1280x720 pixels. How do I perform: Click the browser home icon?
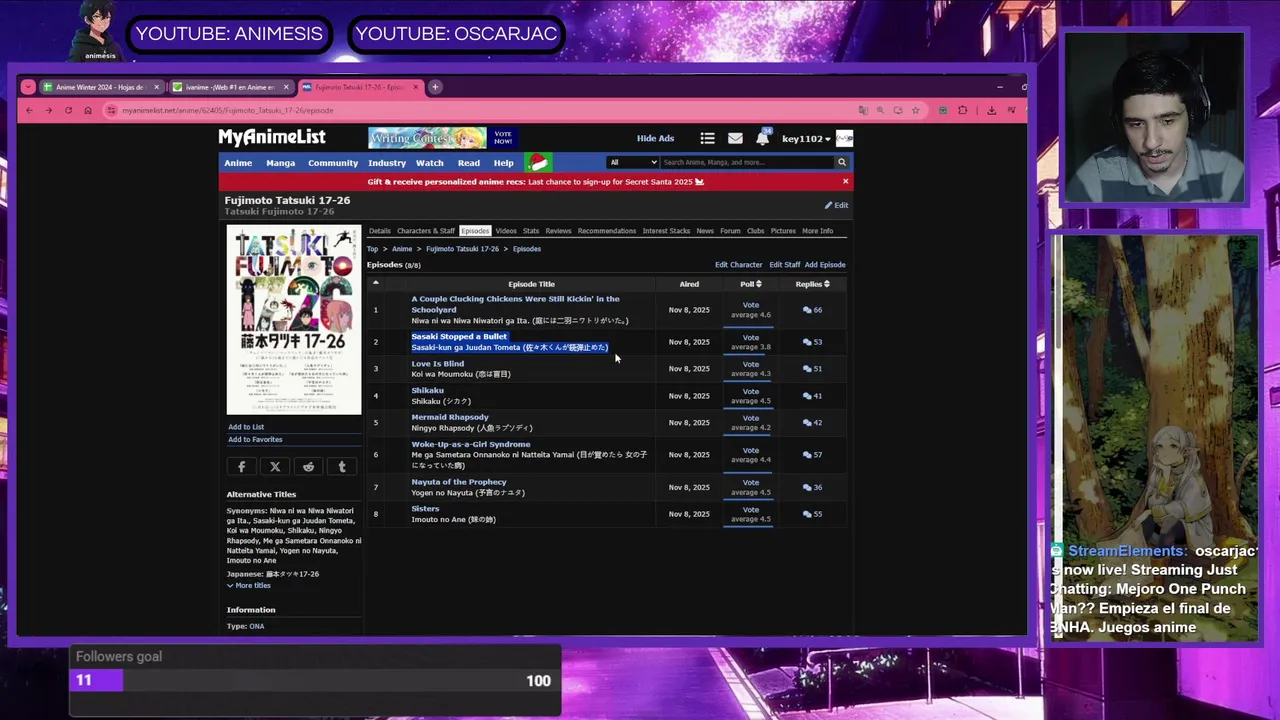(x=88, y=110)
